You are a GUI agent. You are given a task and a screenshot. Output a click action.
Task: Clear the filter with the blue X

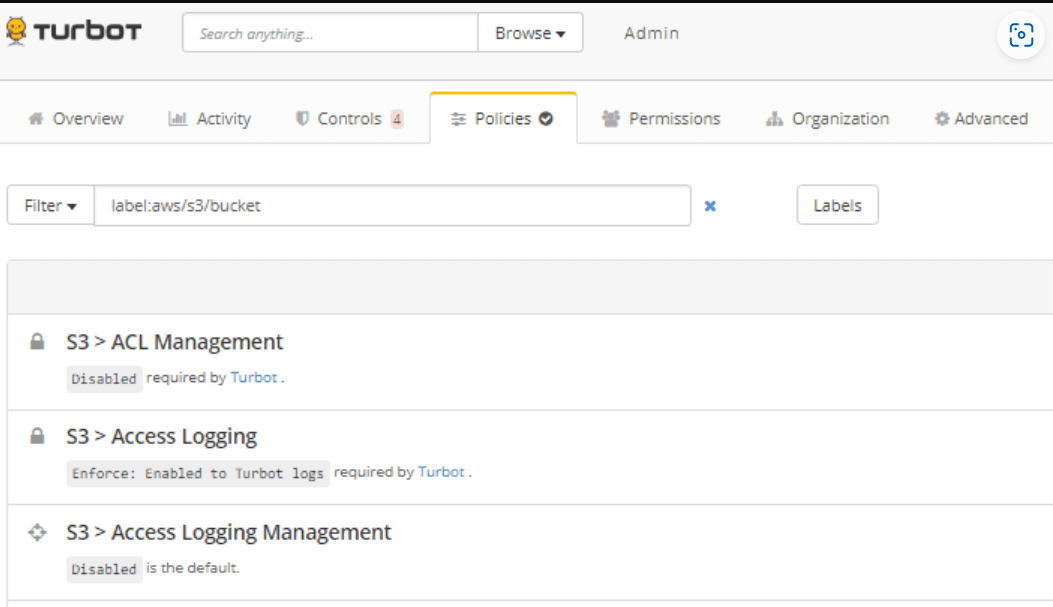pyautogui.click(x=710, y=206)
